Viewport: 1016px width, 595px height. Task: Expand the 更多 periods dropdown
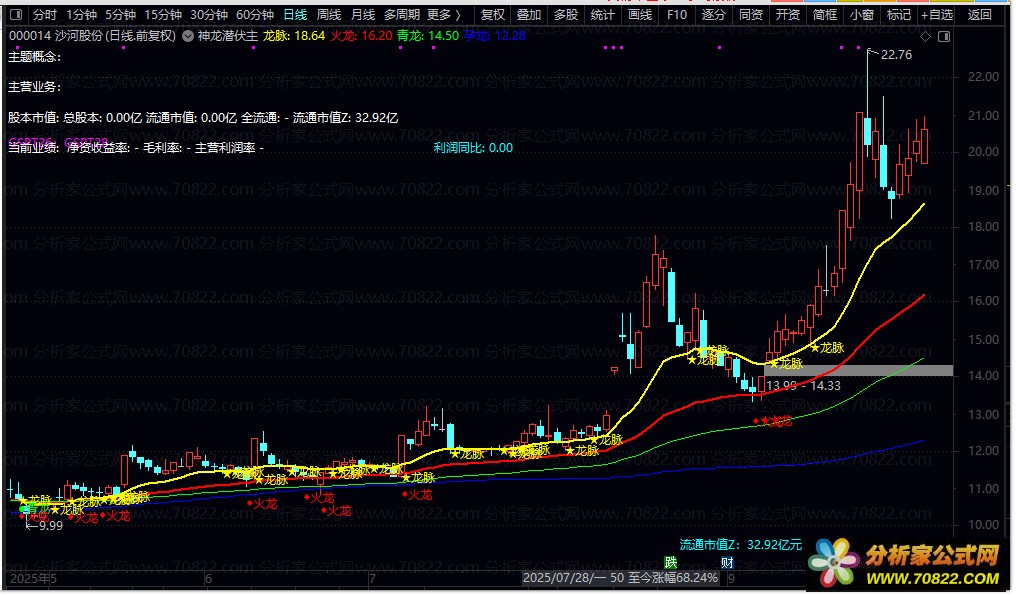point(443,15)
